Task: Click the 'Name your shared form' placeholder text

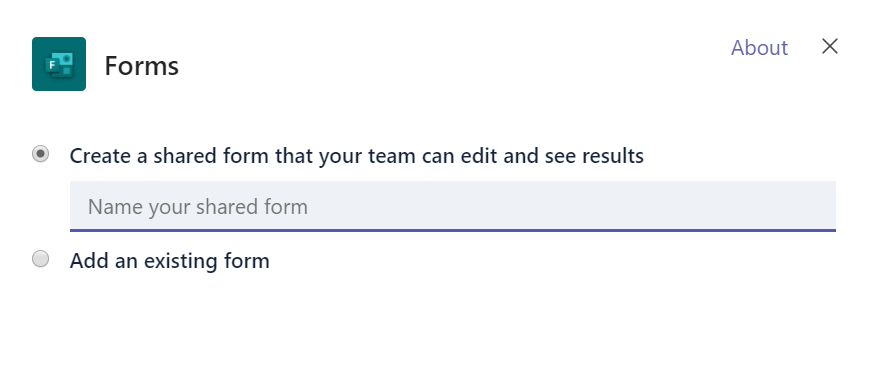Action: click(198, 207)
